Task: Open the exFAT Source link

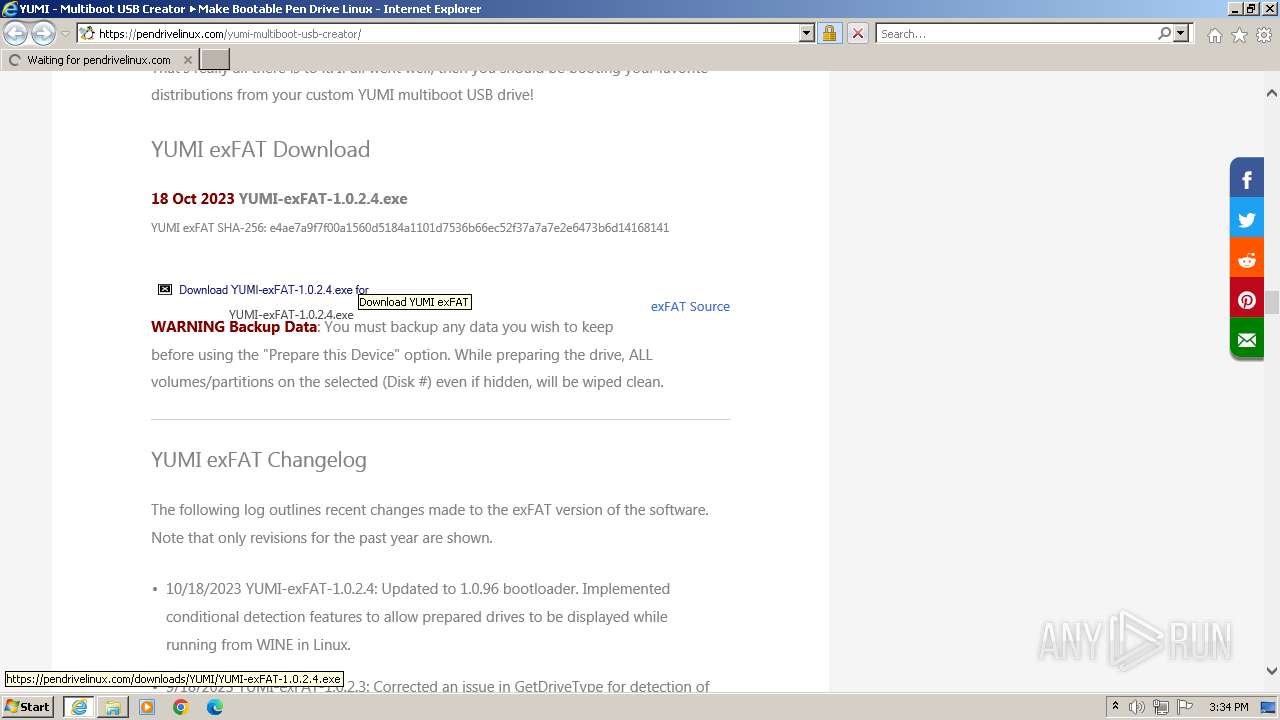Action: pos(690,306)
